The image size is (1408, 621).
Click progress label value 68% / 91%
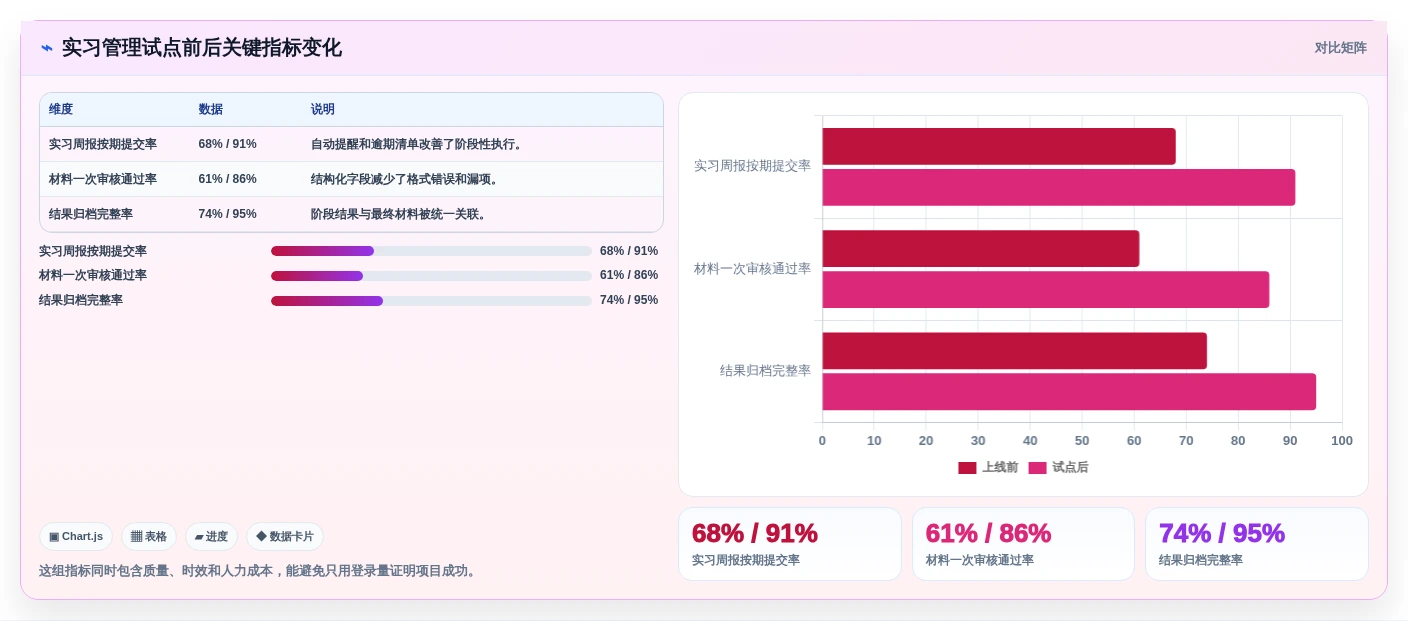(x=629, y=251)
